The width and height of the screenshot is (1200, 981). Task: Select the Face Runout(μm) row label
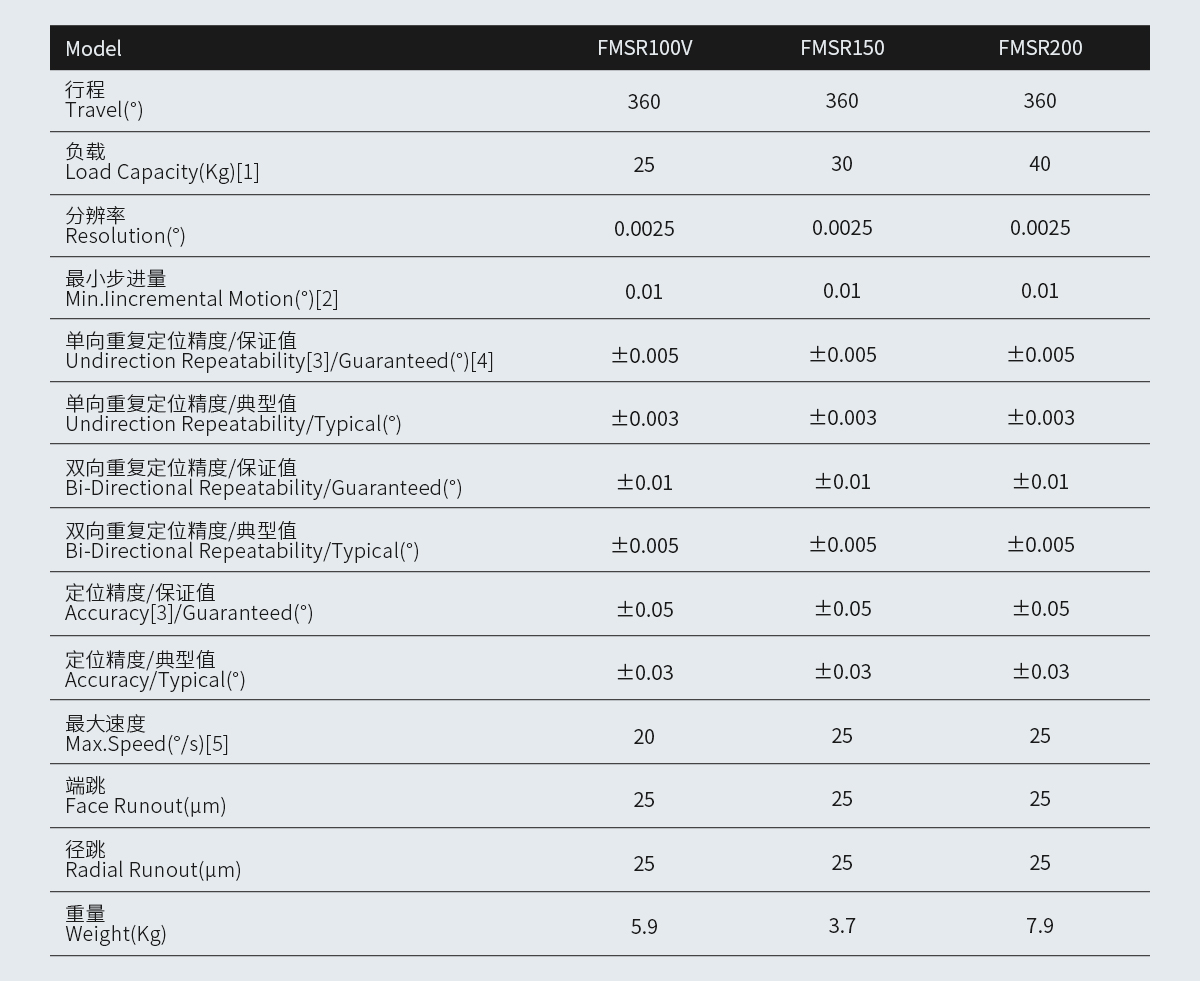pyautogui.click(x=145, y=806)
